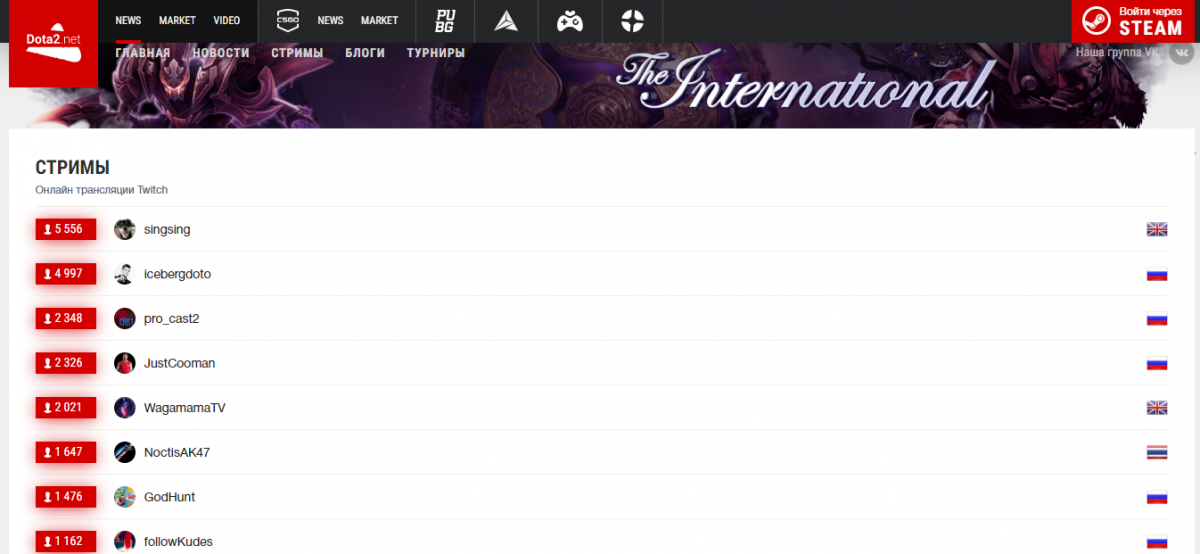Click the 4 997 viewers badge
This screenshot has height=554, width=1200.
click(66, 274)
